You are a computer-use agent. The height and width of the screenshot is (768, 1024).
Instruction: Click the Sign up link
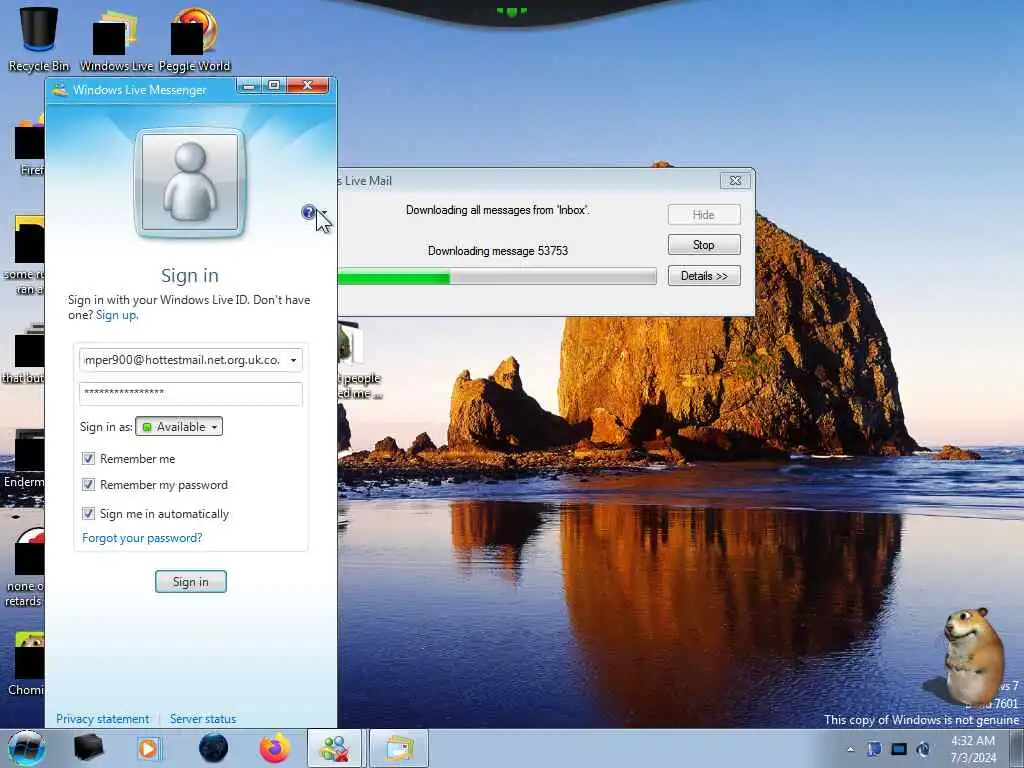[116, 315]
